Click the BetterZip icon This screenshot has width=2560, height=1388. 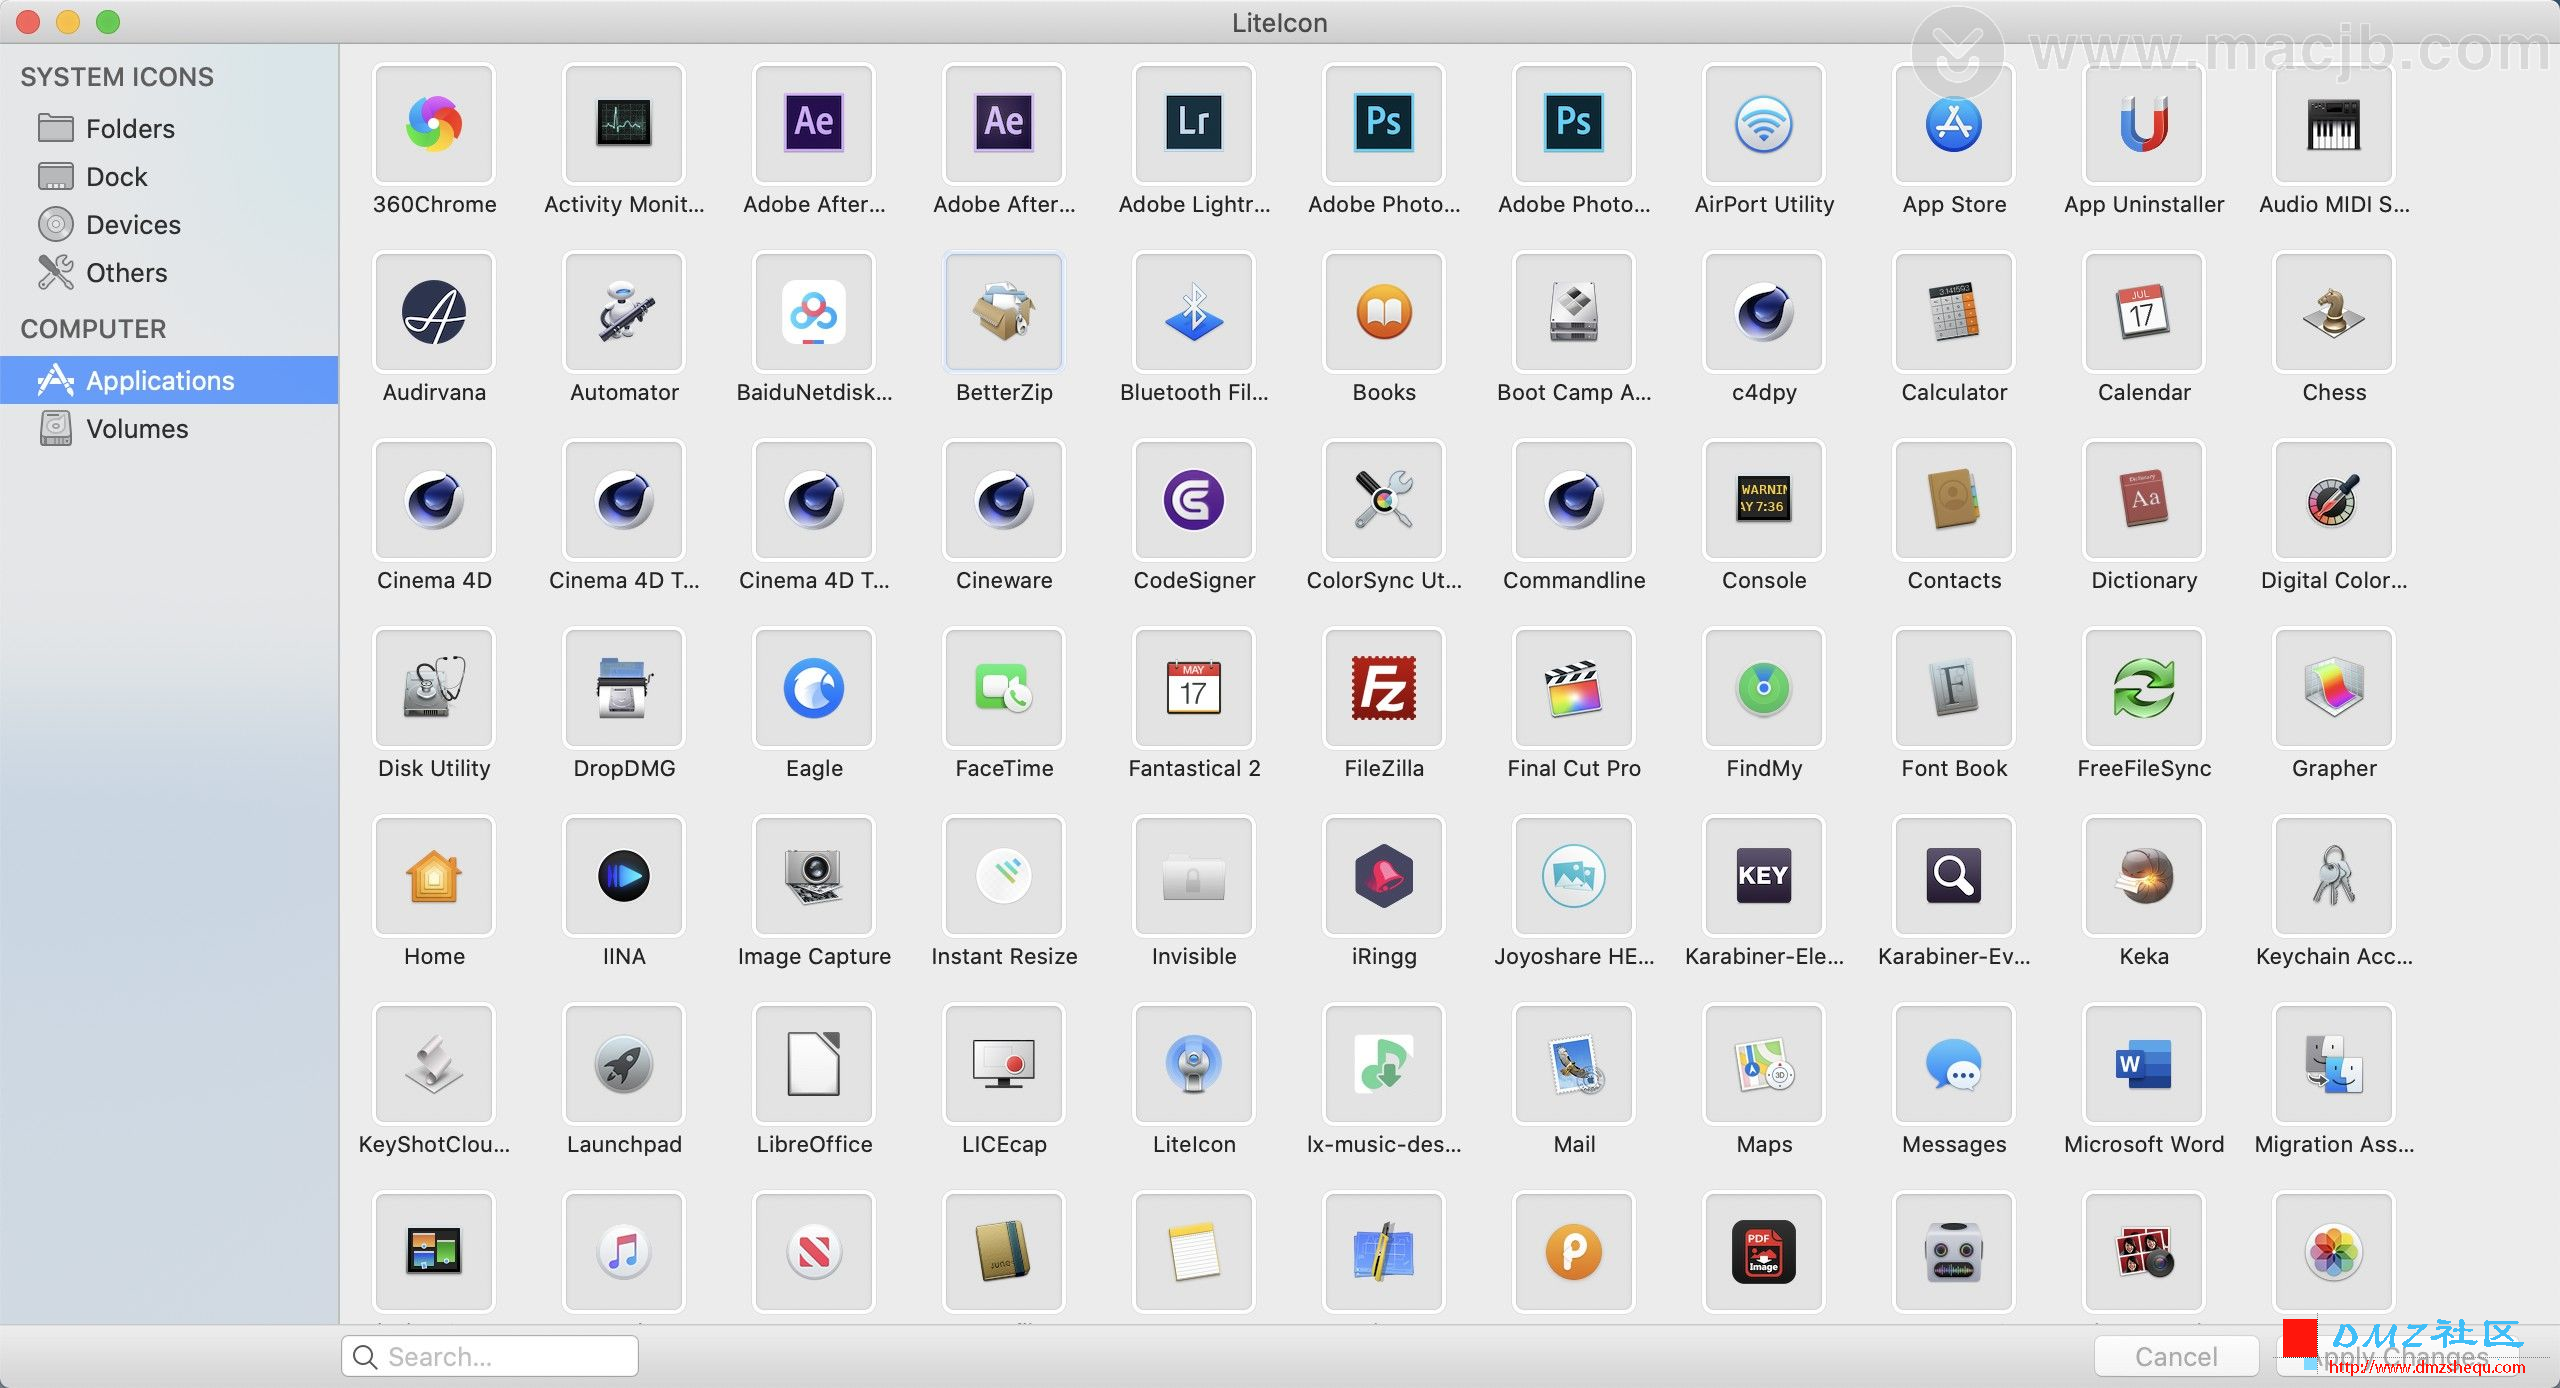(1004, 312)
